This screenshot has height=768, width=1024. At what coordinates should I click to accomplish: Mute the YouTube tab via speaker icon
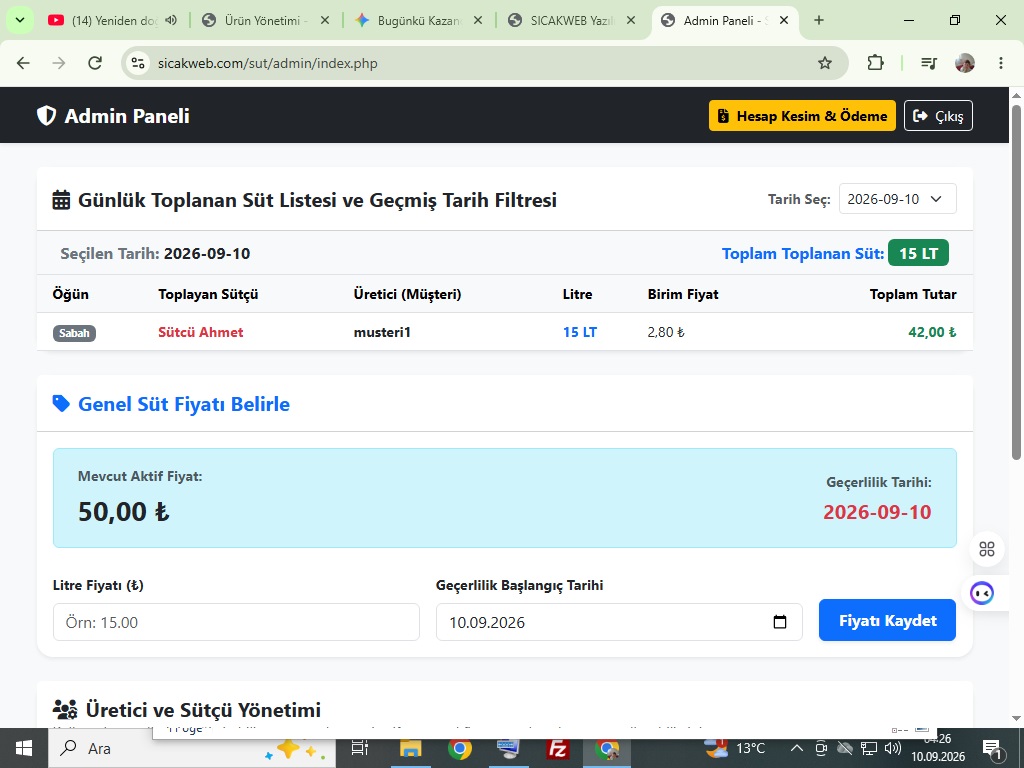(171, 20)
